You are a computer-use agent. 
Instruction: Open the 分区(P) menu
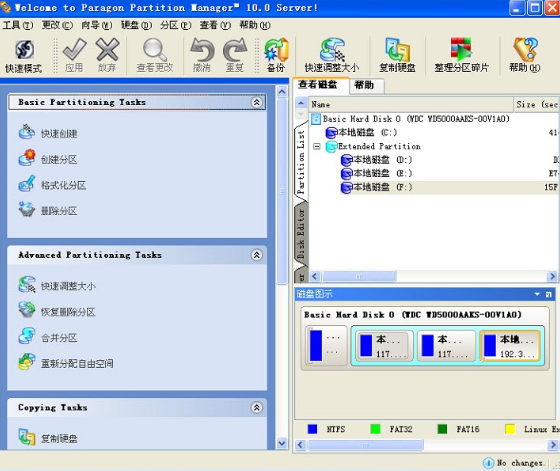click(175, 25)
